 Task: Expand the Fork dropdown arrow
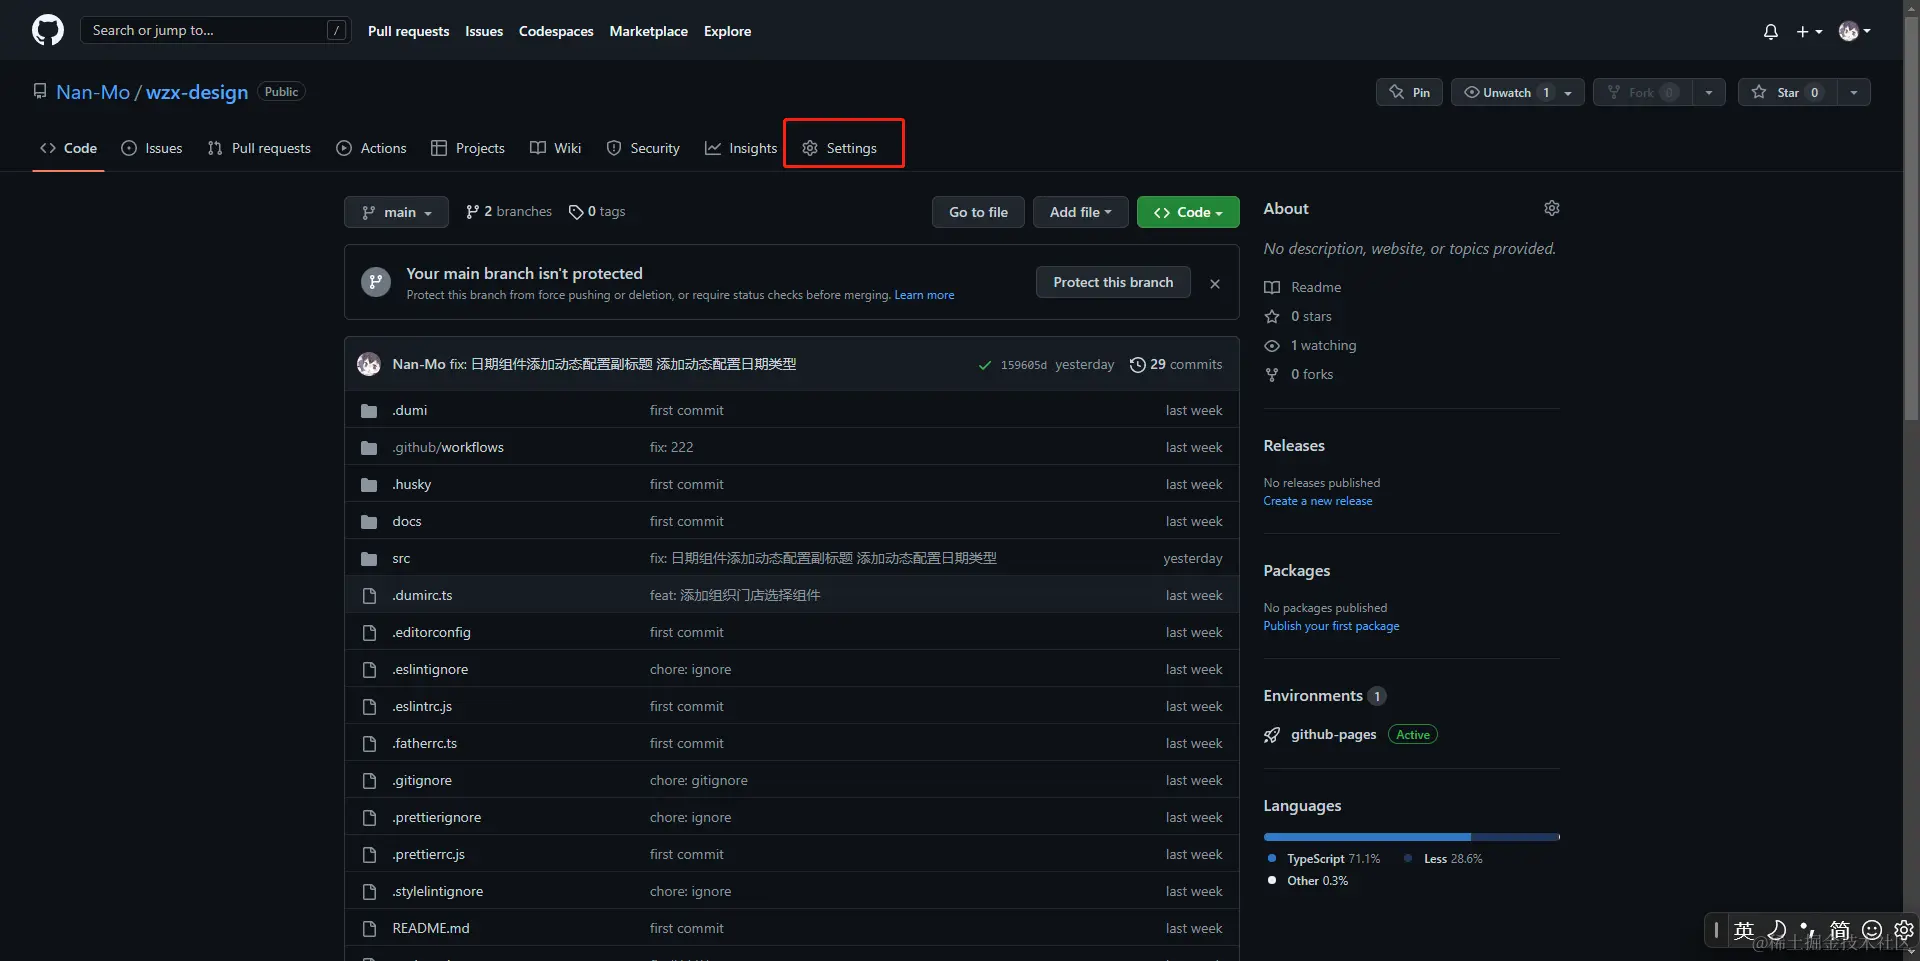point(1709,92)
